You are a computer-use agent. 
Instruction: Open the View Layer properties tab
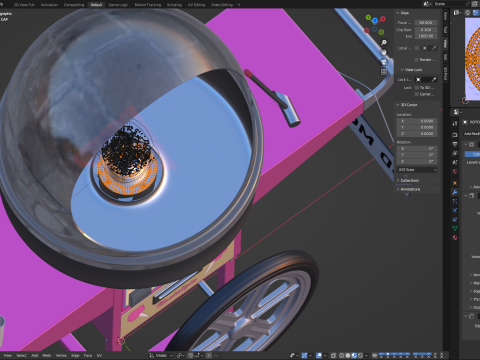[x=455, y=153]
